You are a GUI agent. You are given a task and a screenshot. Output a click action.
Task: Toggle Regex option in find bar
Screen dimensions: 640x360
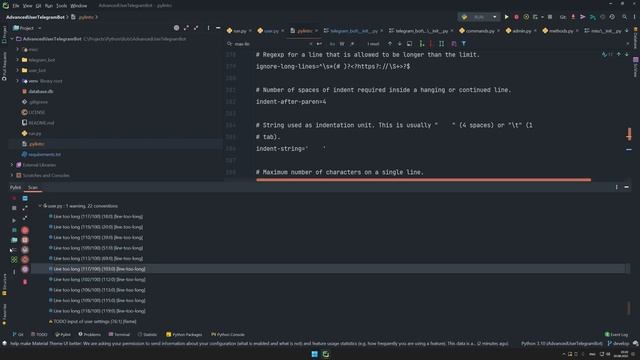pyautogui.click(x=352, y=44)
